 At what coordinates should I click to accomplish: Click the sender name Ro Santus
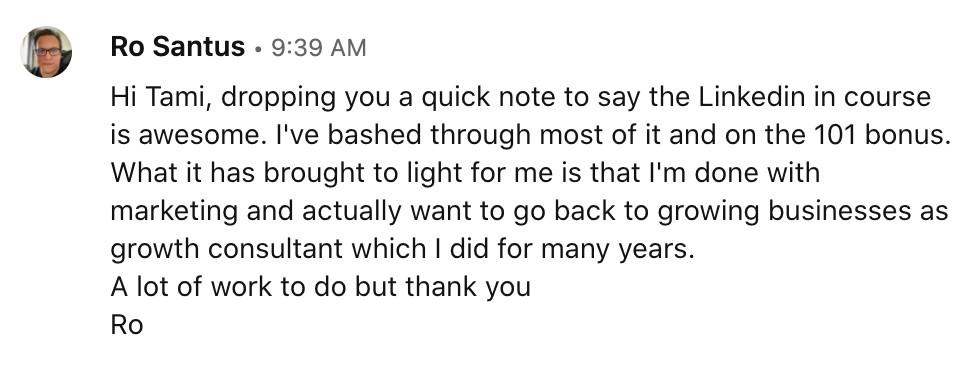(x=178, y=48)
